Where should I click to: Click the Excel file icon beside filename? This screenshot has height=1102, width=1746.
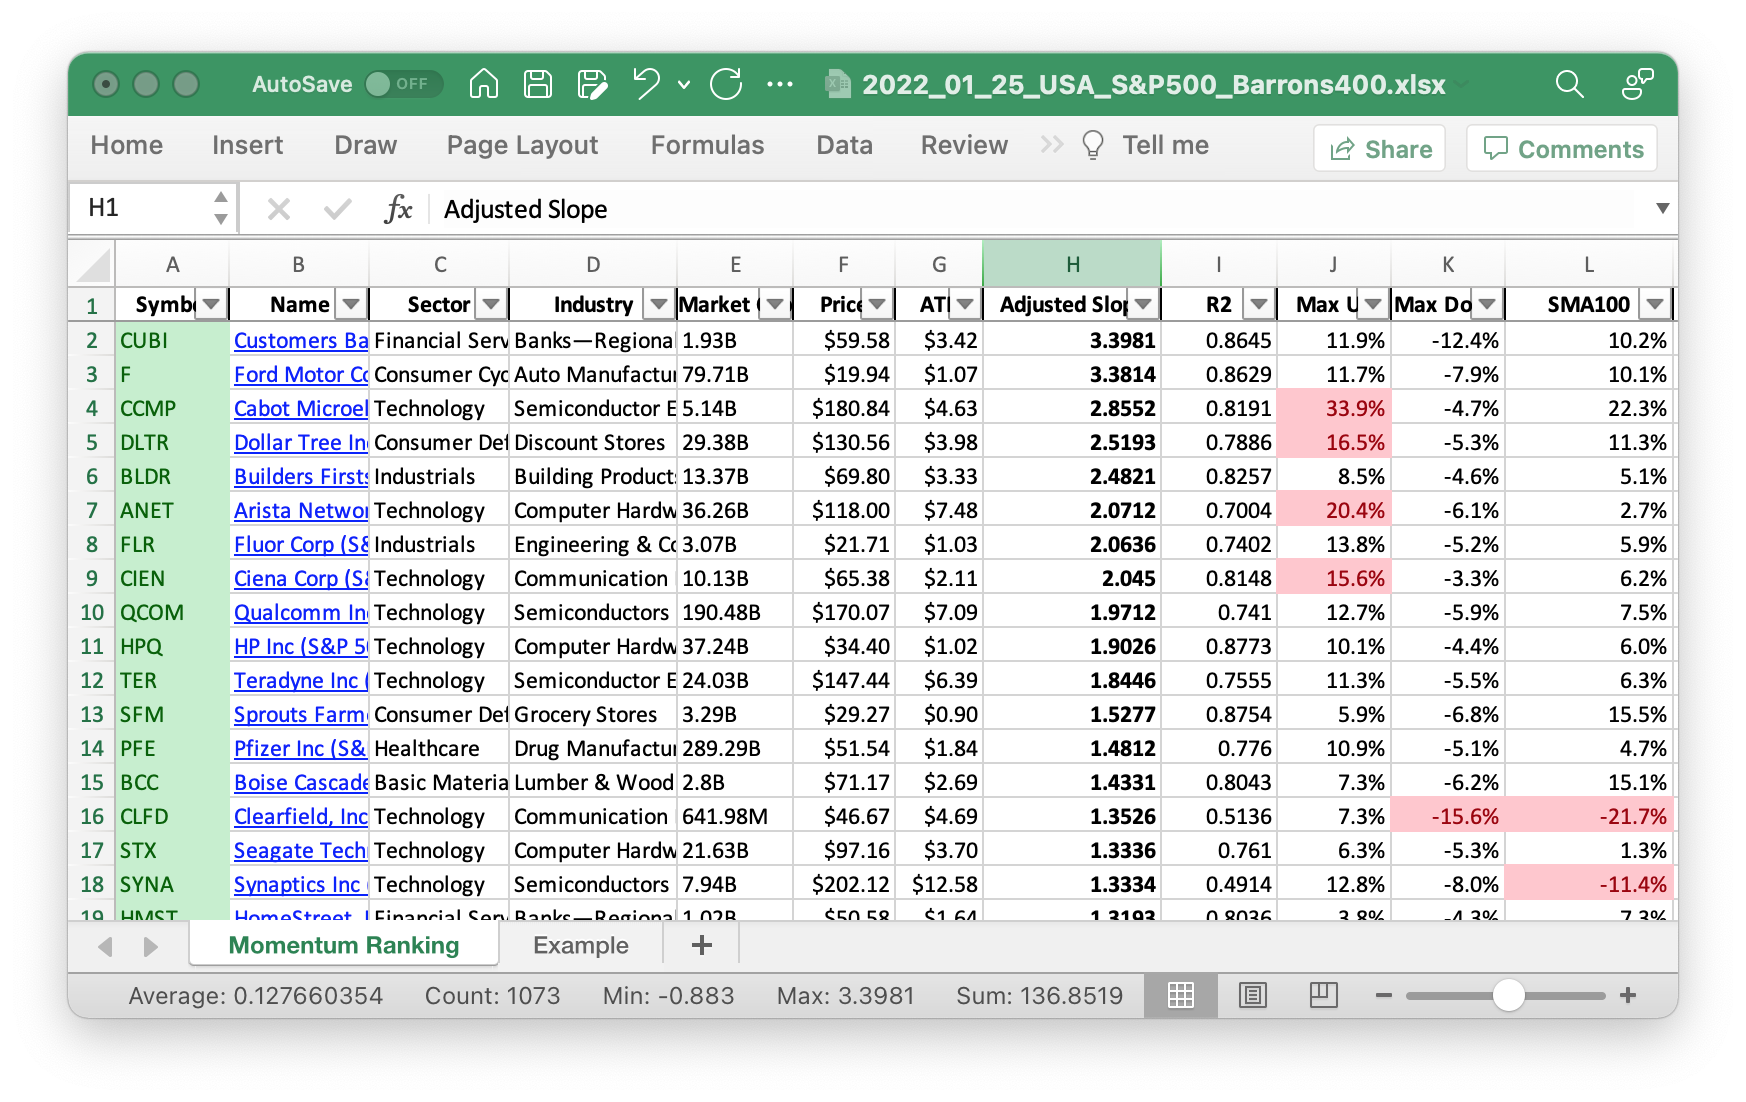click(837, 84)
